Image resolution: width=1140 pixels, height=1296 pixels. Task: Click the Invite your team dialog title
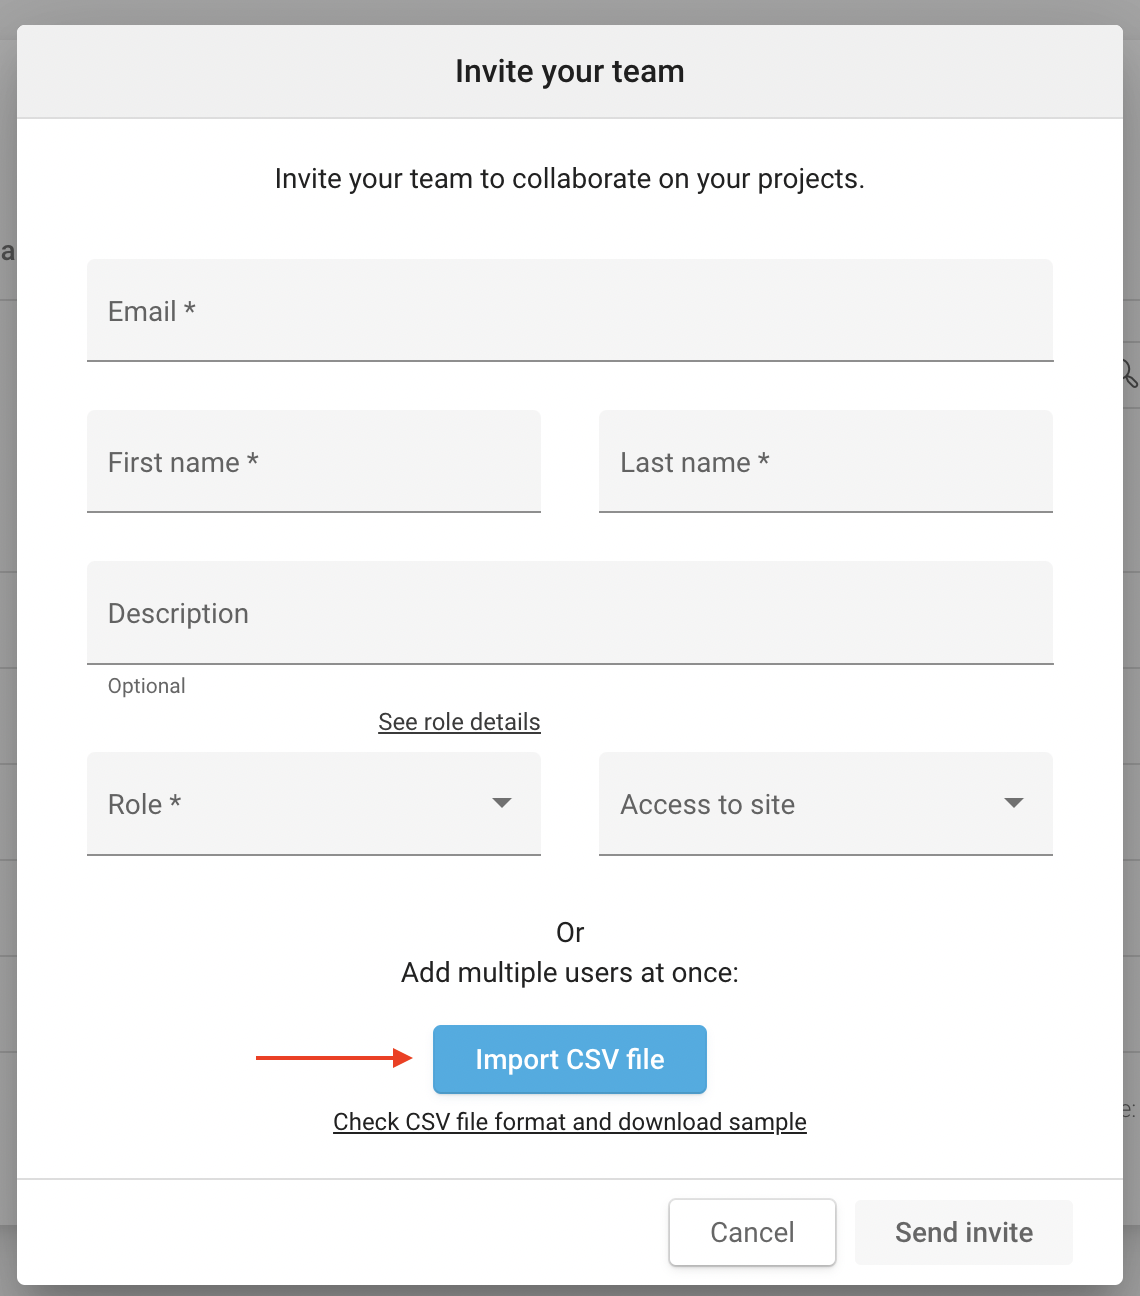[x=569, y=72]
